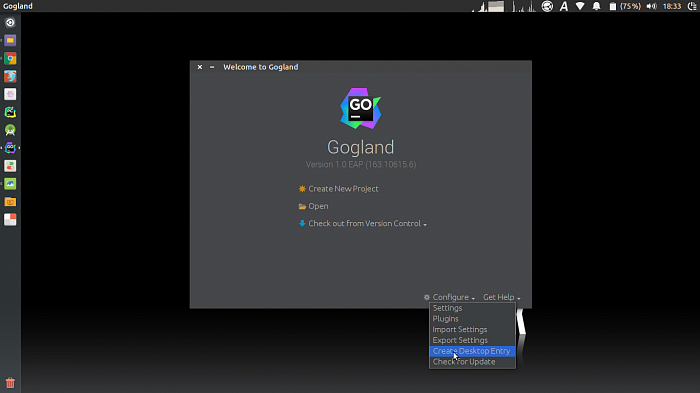Minimize the Welcome to Gogland window
Viewport: 700px width, 393px height.
pos(212,67)
